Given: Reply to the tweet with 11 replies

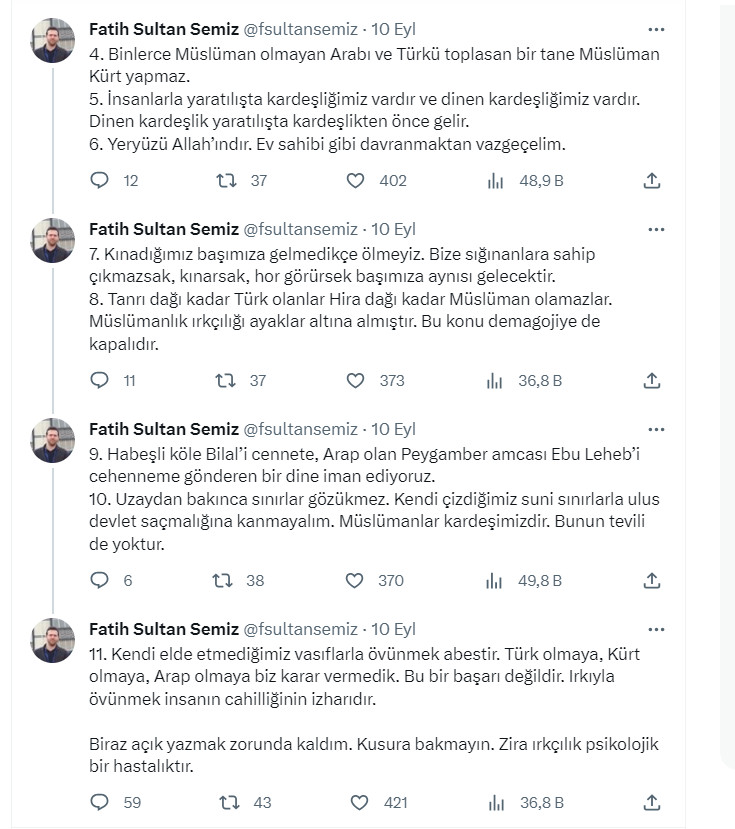Looking at the screenshot, I should 99,381.
